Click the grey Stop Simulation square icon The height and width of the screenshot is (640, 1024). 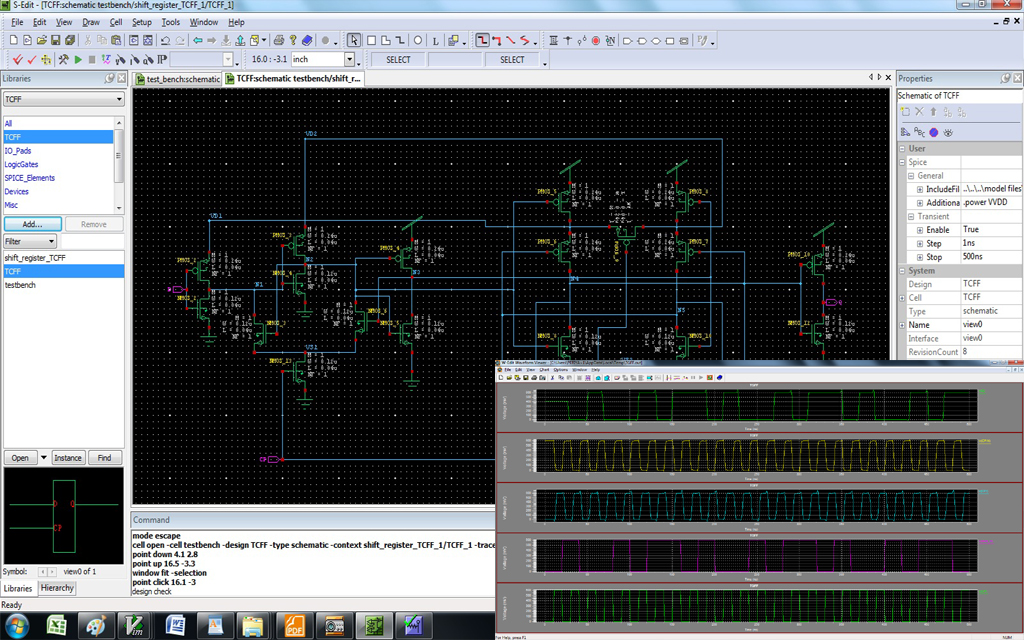(x=92, y=59)
